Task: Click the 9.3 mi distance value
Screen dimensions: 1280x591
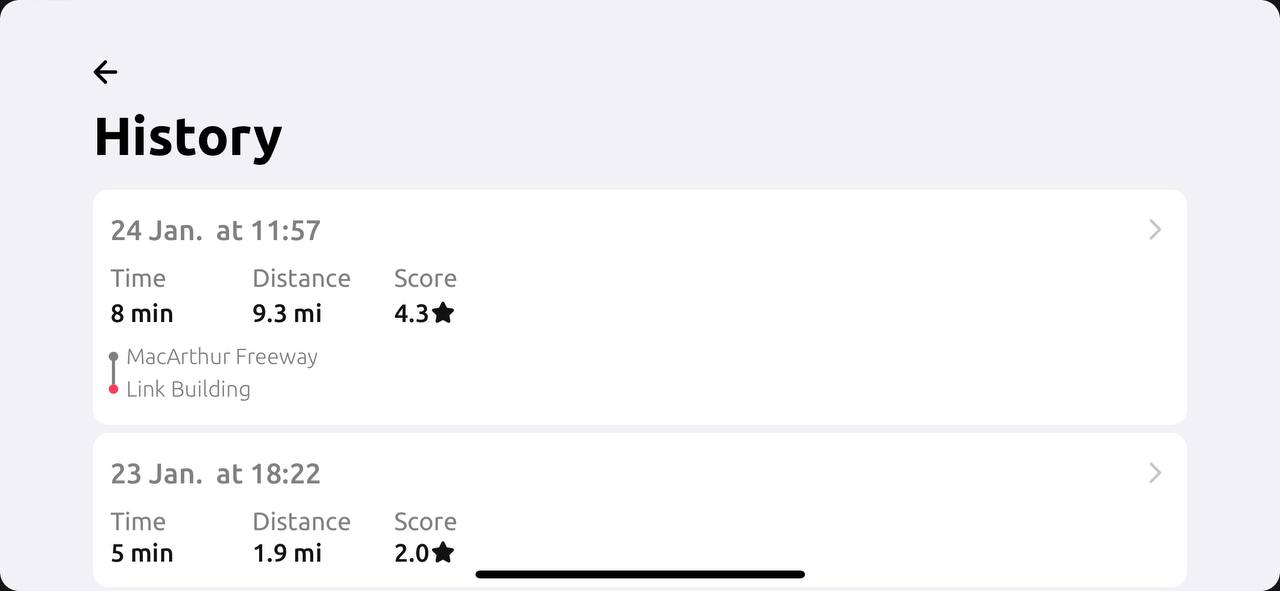Action: click(x=287, y=313)
